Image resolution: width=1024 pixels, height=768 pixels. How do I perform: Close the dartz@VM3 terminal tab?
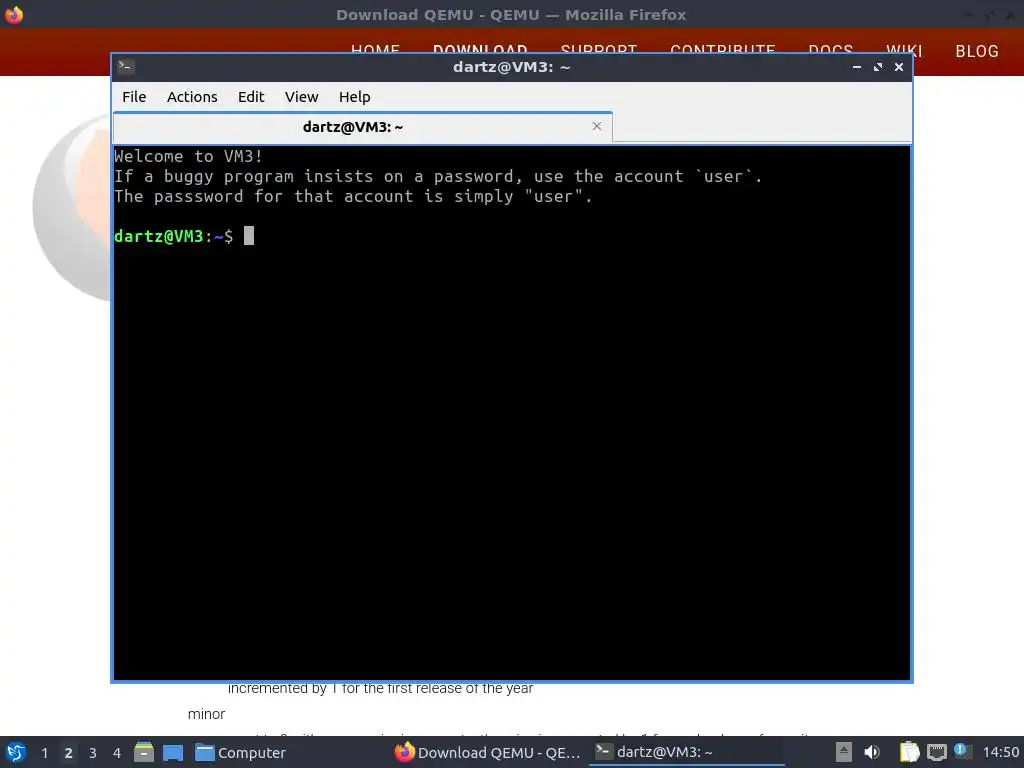coord(596,126)
